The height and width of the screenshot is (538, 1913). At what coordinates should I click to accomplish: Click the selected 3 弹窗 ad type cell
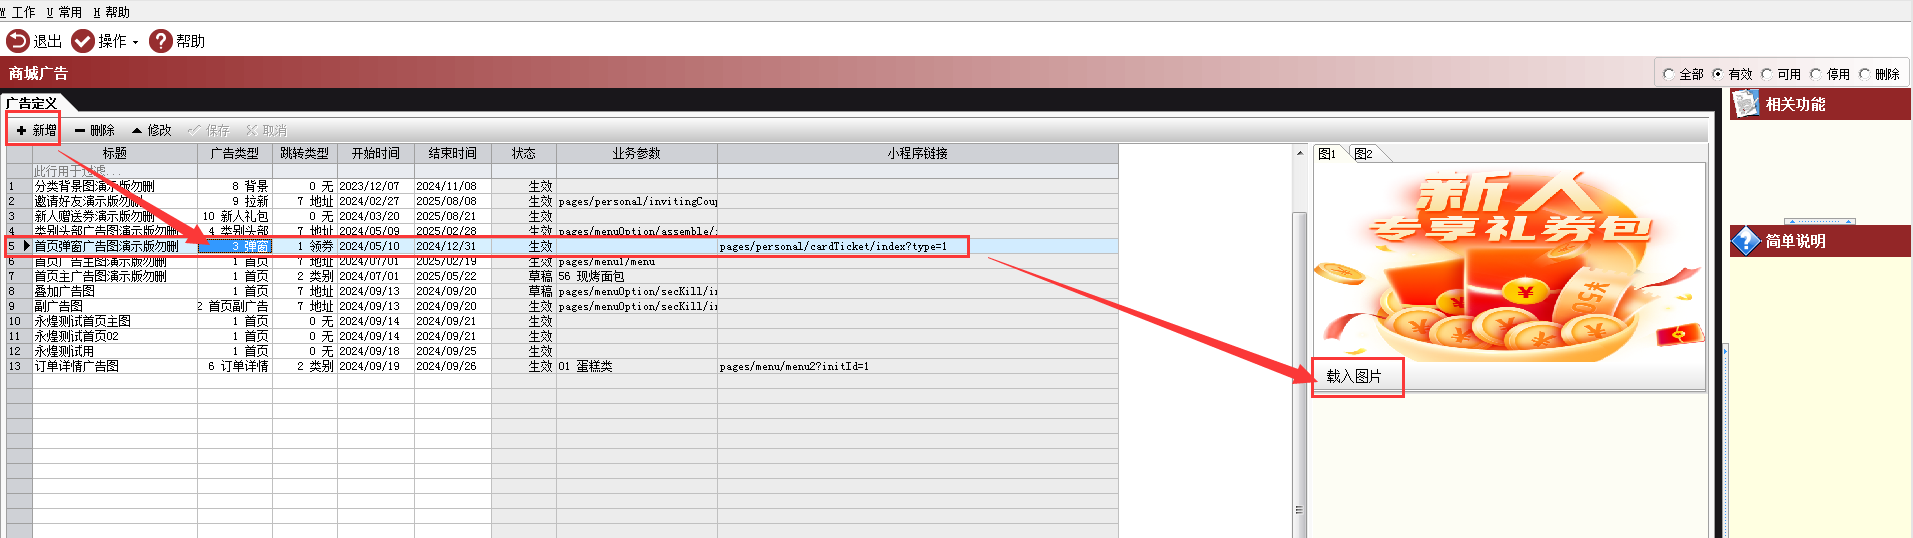[235, 246]
